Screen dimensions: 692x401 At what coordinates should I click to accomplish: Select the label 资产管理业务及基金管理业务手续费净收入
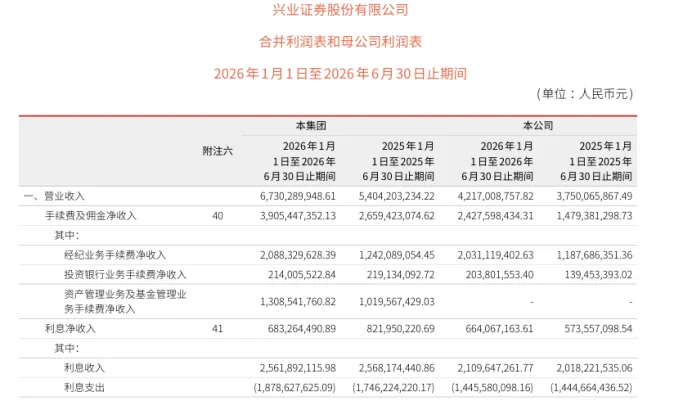point(125,302)
